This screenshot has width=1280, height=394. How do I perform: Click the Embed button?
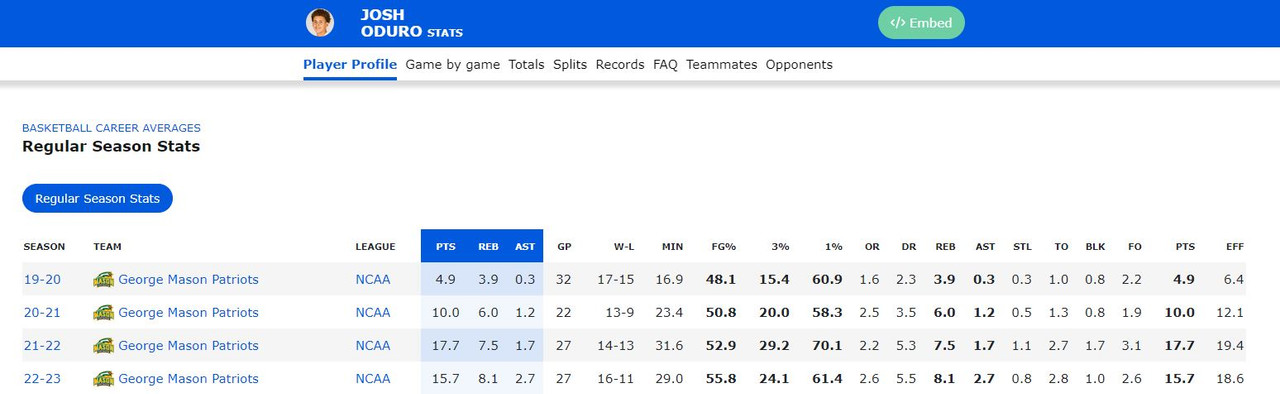click(x=921, y=23)
